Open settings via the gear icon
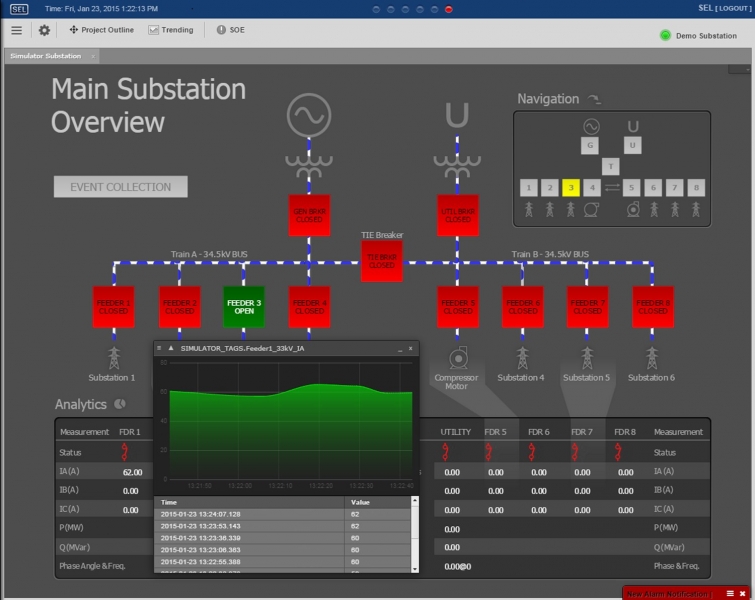Screen dimensions: 755x600 44,30
